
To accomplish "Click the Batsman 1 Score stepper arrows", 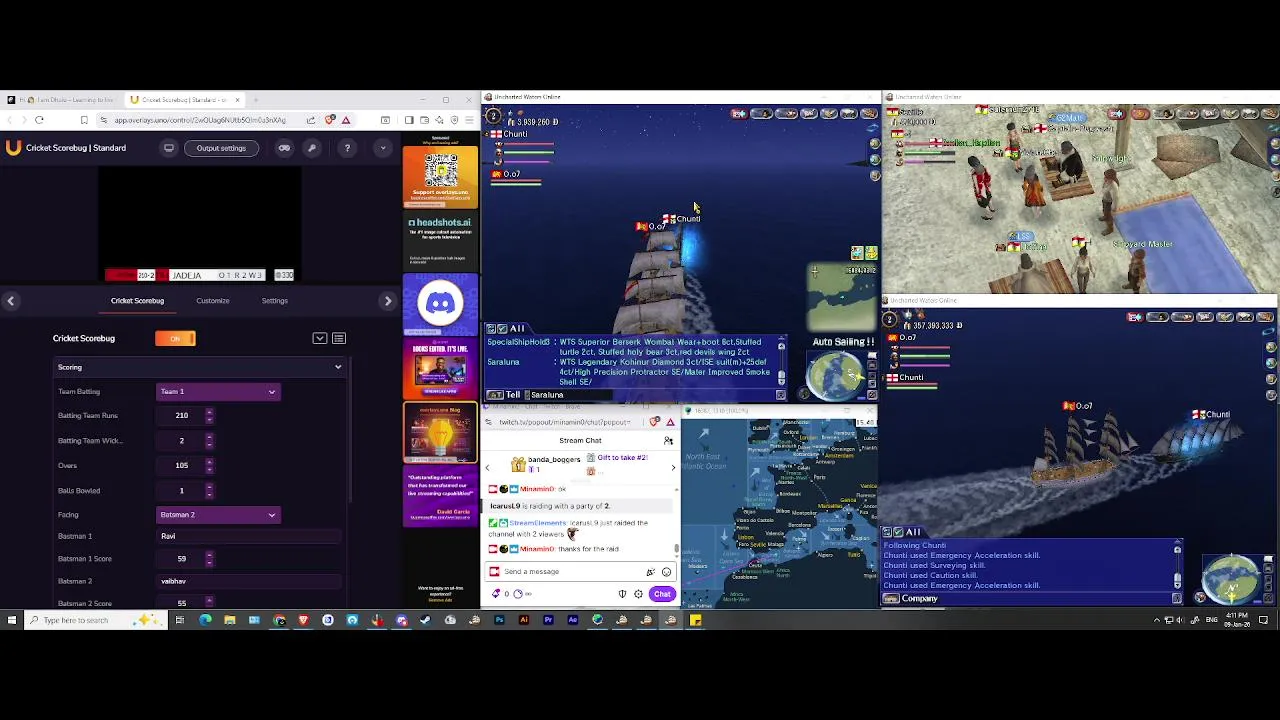I will click(x=209, y=558).
